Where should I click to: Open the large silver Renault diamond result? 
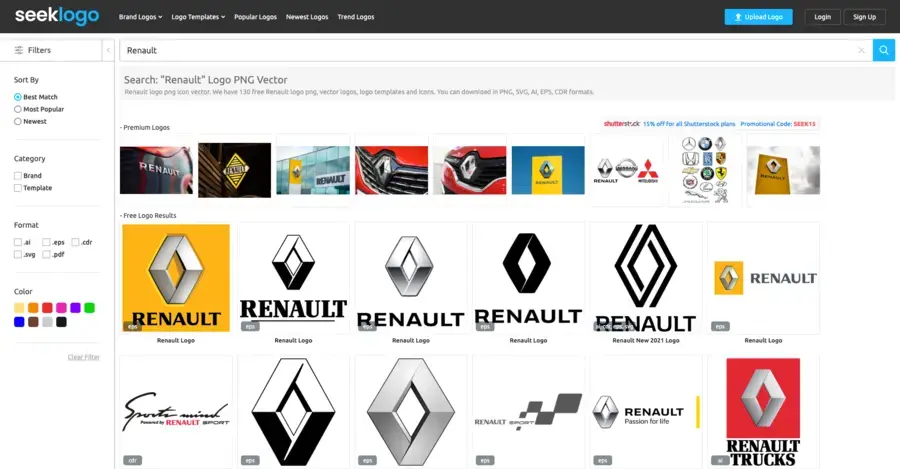tap(411, 412)
